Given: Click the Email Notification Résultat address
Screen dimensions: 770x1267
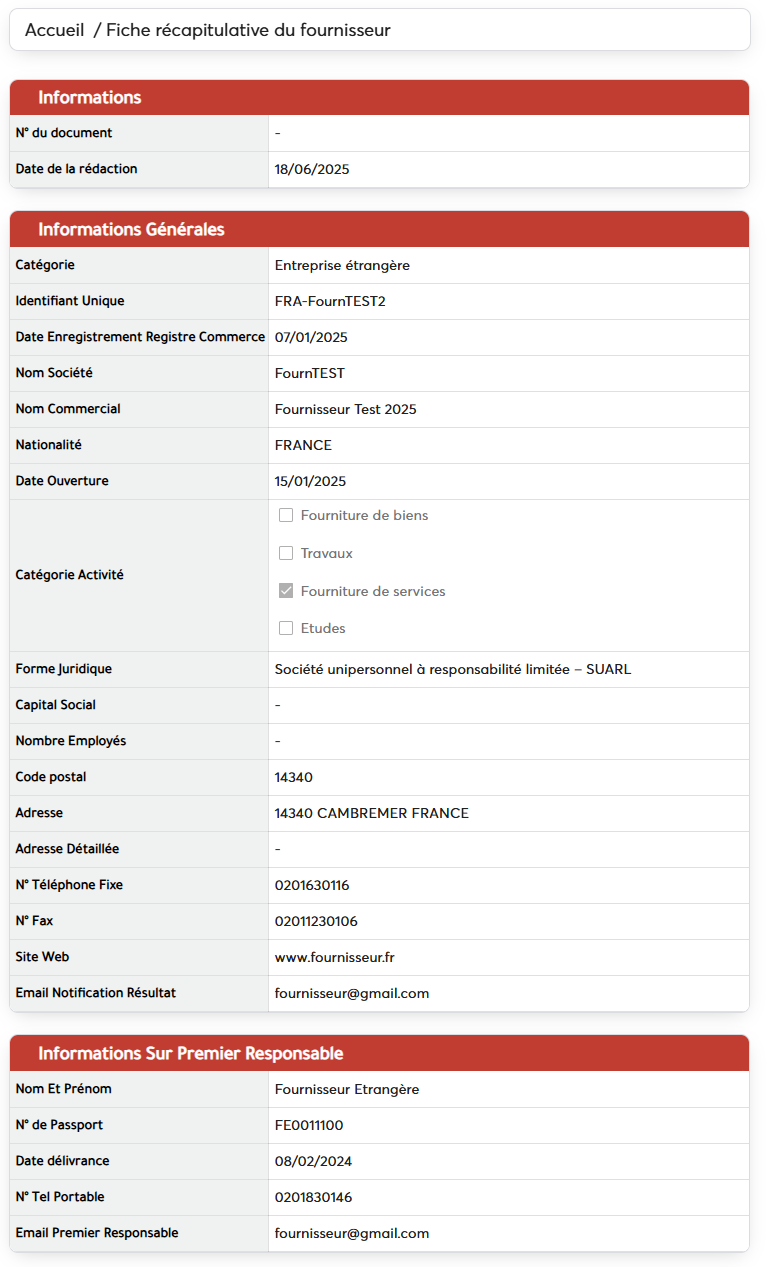Looking at the screenshot, I should click(351, 993).
